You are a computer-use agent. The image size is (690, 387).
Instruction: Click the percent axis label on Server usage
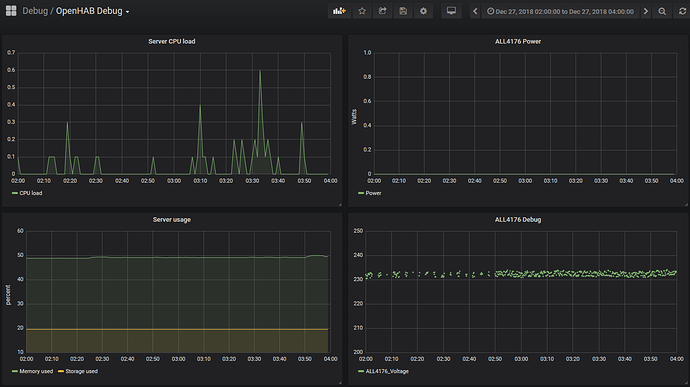(8, 295)
